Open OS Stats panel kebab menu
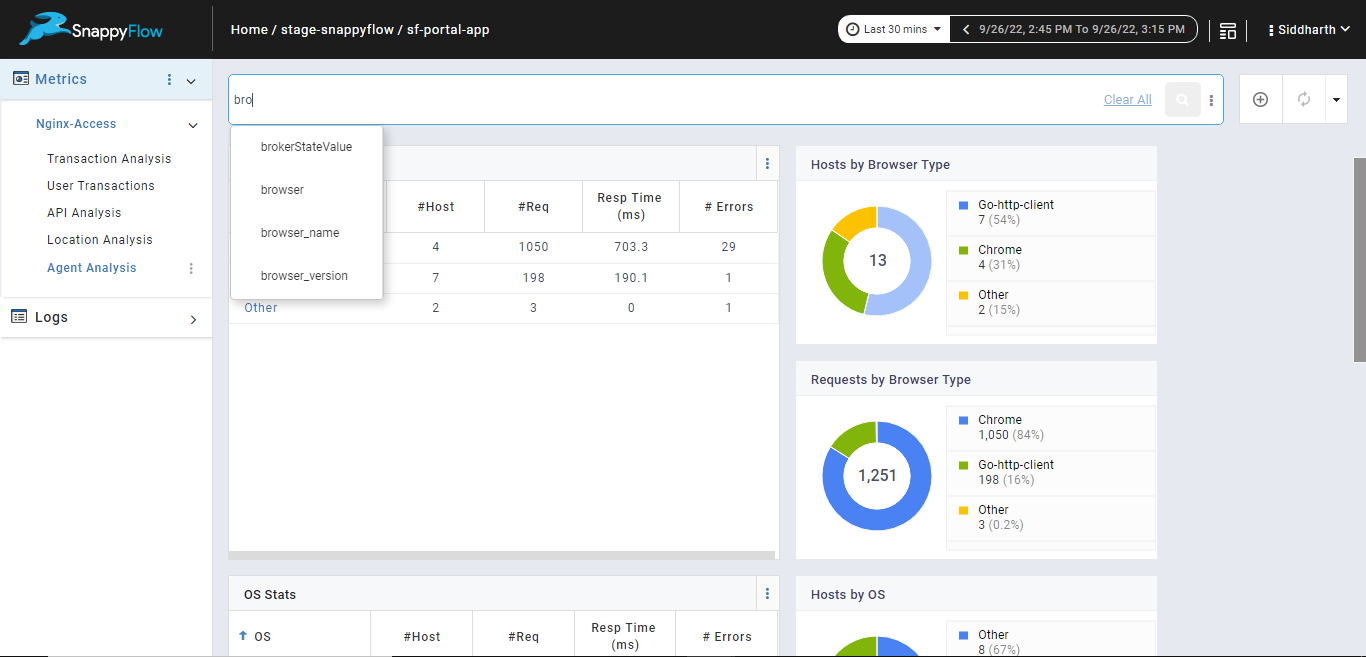The image size is (1366, 657). click(x=767, y=594)
